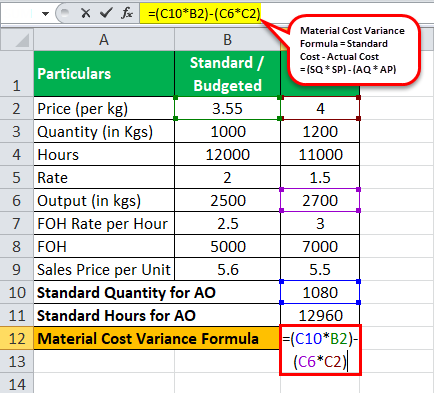
Task: Click the 'Standard Hours for AO' cell
Action: (157, 316)
